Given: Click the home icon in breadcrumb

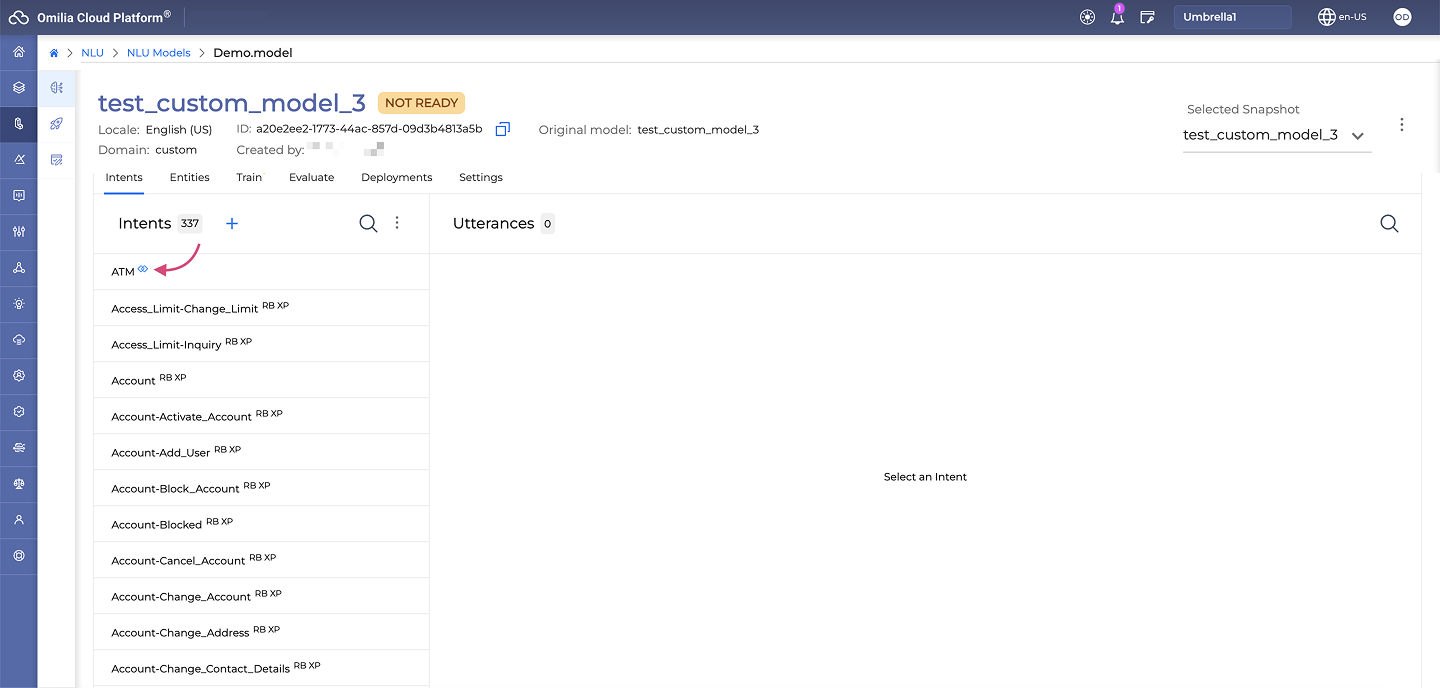Looking at the screenshot, I should click(x=54, y=53).
